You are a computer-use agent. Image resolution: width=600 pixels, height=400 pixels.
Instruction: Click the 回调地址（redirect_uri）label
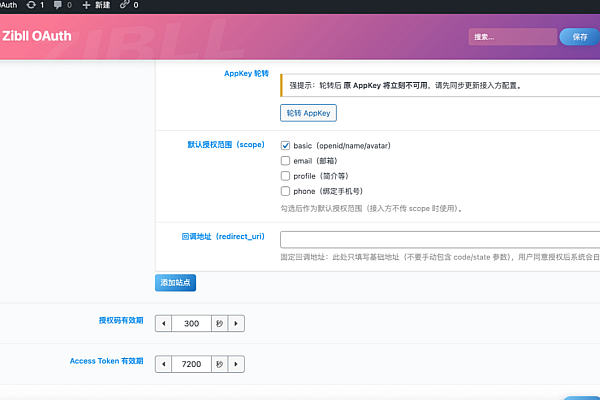pyautogui.click(x=223, y=236)
